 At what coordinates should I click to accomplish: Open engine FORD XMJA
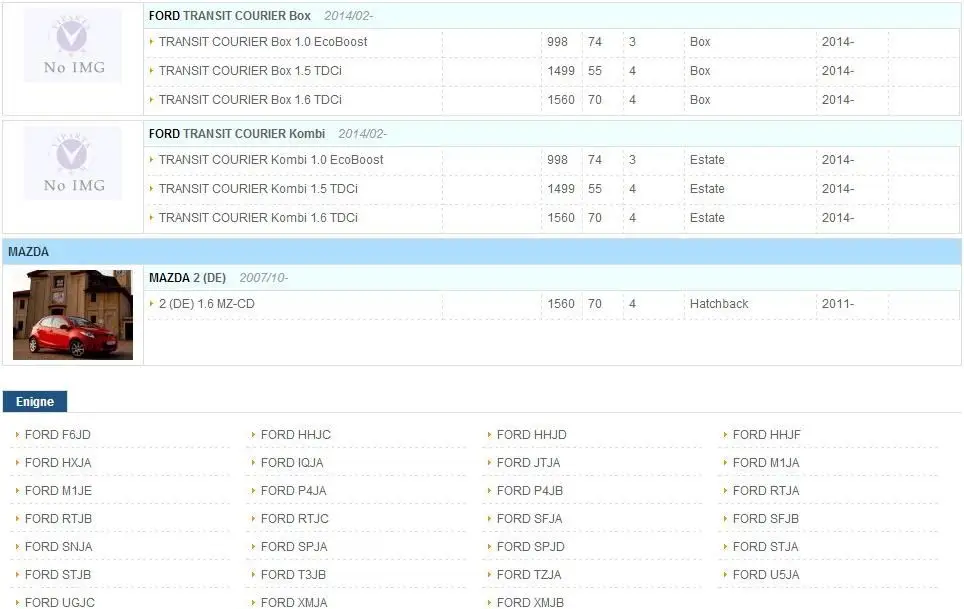[x=294, y=602]
